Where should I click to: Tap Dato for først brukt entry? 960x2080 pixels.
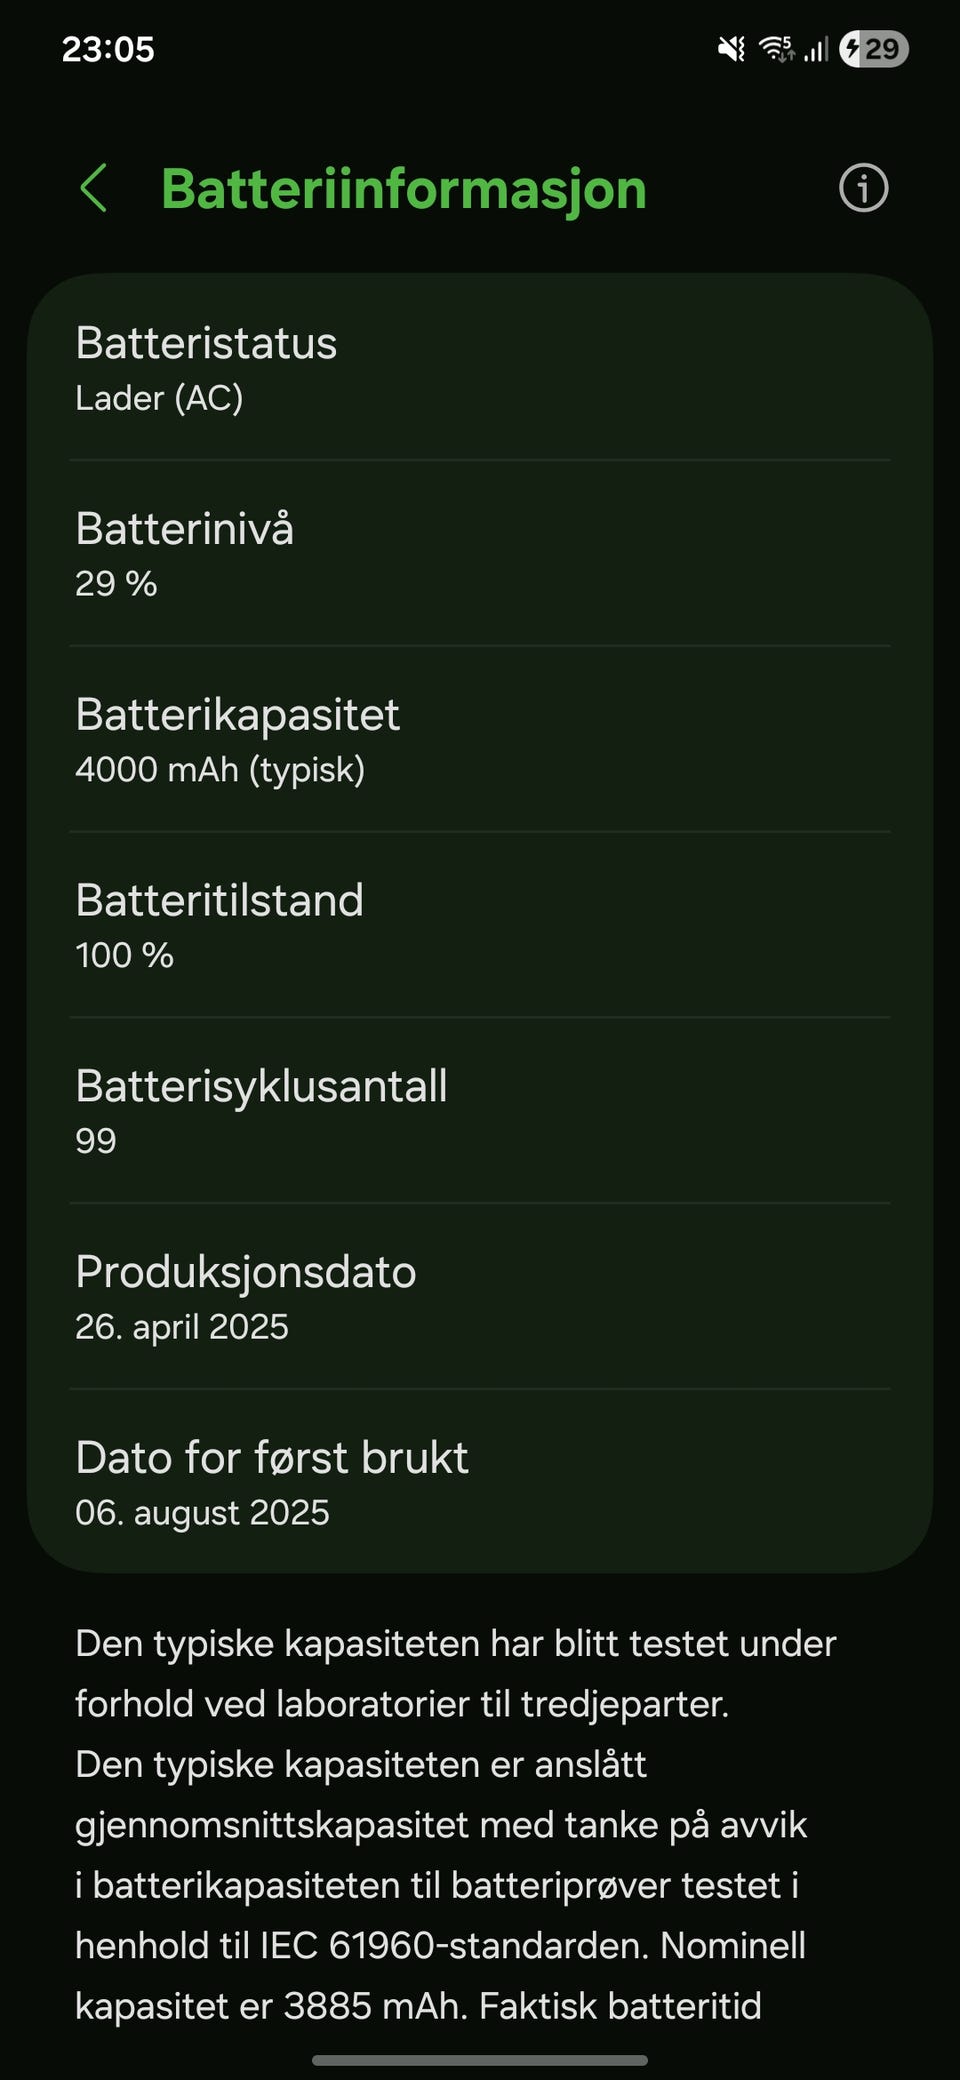tap(480, 1481)
